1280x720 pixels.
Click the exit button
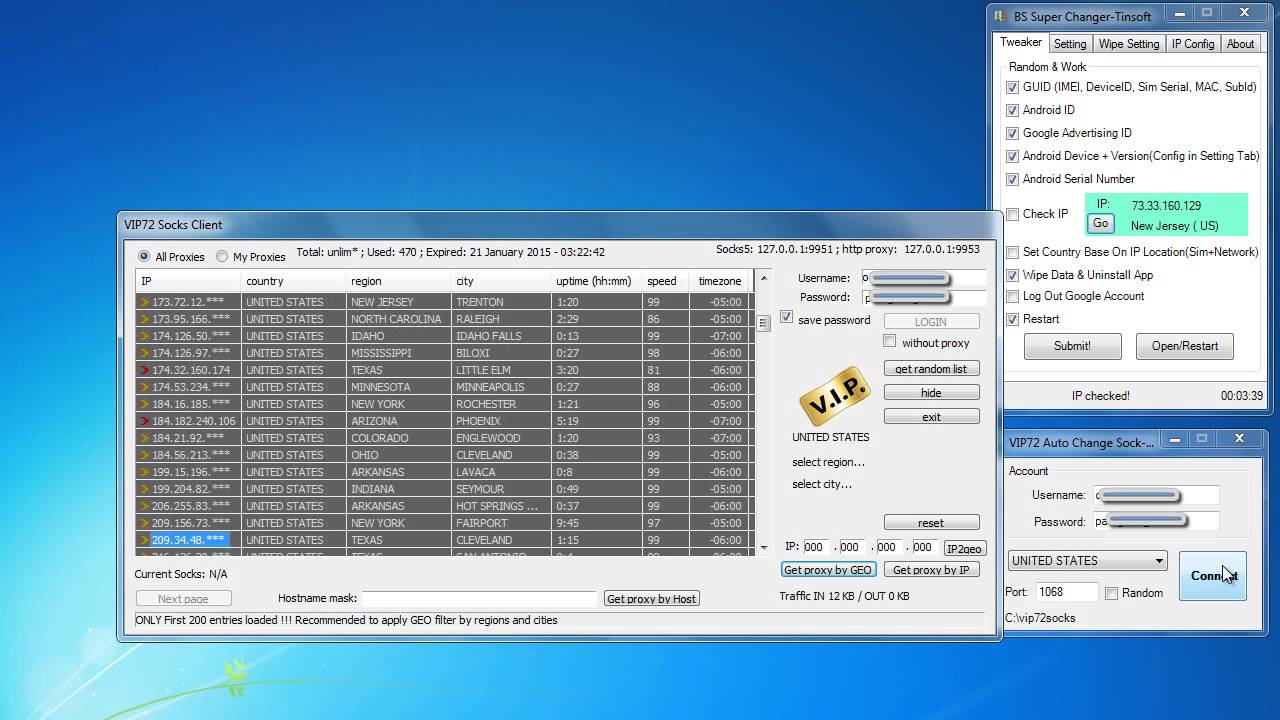tap(931, 417)
